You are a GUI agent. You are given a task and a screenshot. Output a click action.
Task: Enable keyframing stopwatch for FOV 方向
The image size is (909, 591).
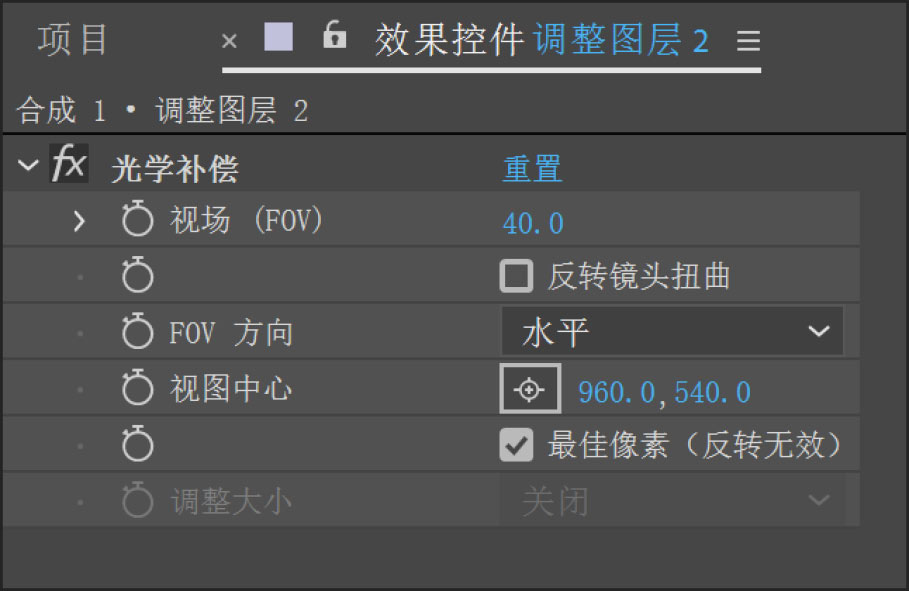[137, 332]
